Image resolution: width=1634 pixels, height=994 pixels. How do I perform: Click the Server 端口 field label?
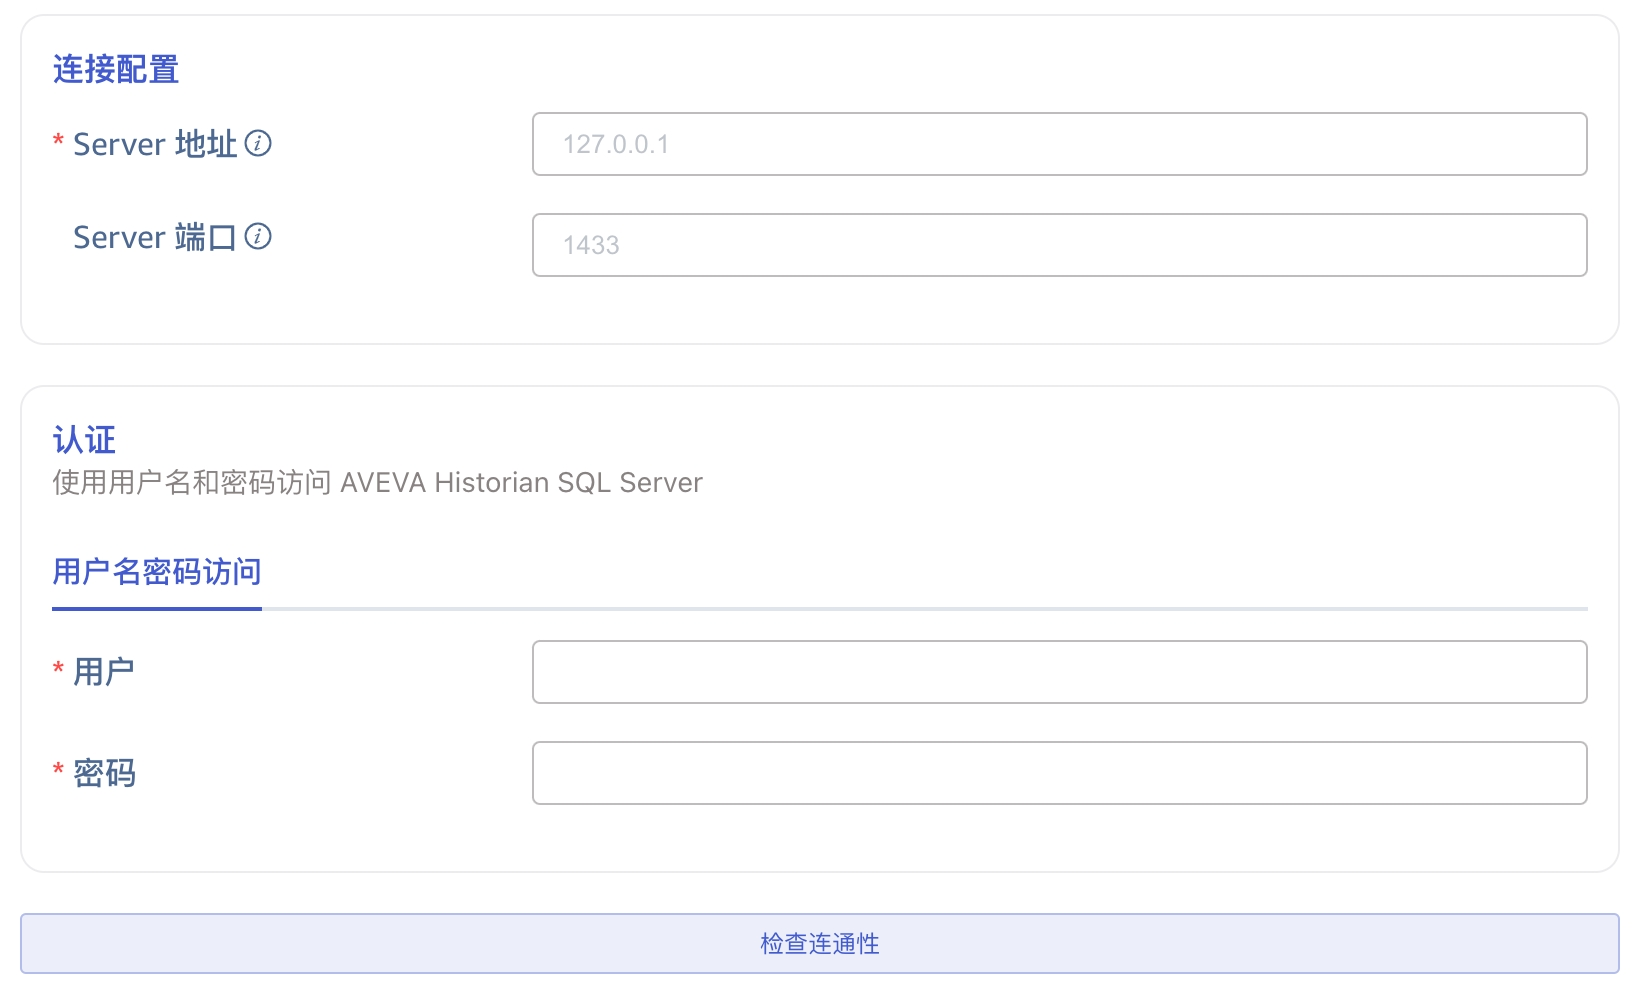[x=154, y=237]
